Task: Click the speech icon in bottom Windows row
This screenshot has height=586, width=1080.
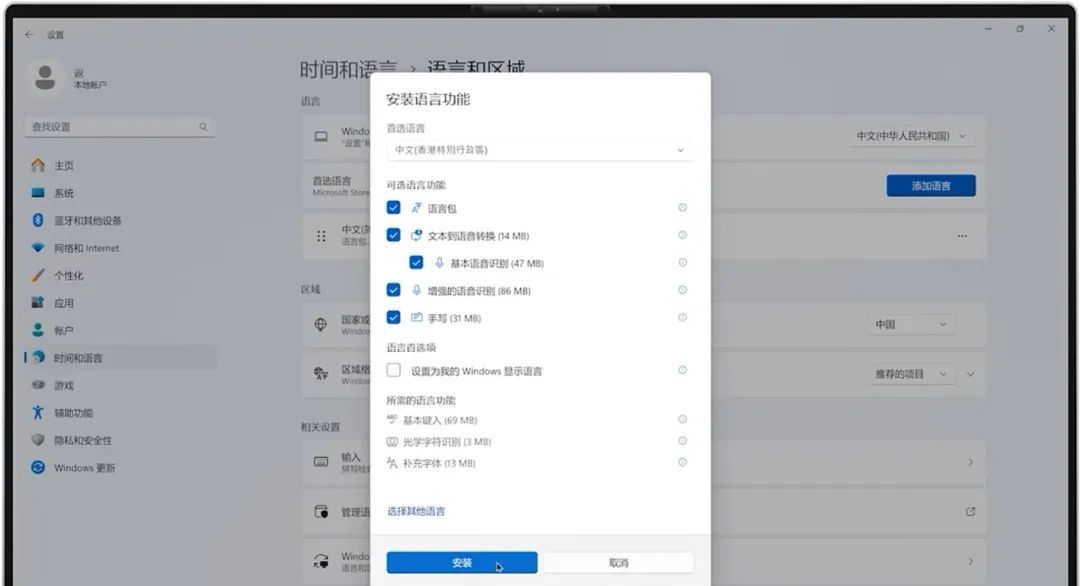Action: click(321, 561)
